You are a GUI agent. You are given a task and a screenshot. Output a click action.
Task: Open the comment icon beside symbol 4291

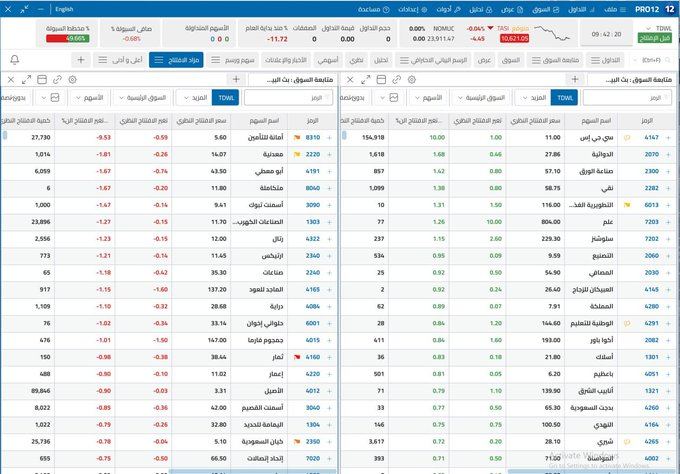click(x=627, y=324)
